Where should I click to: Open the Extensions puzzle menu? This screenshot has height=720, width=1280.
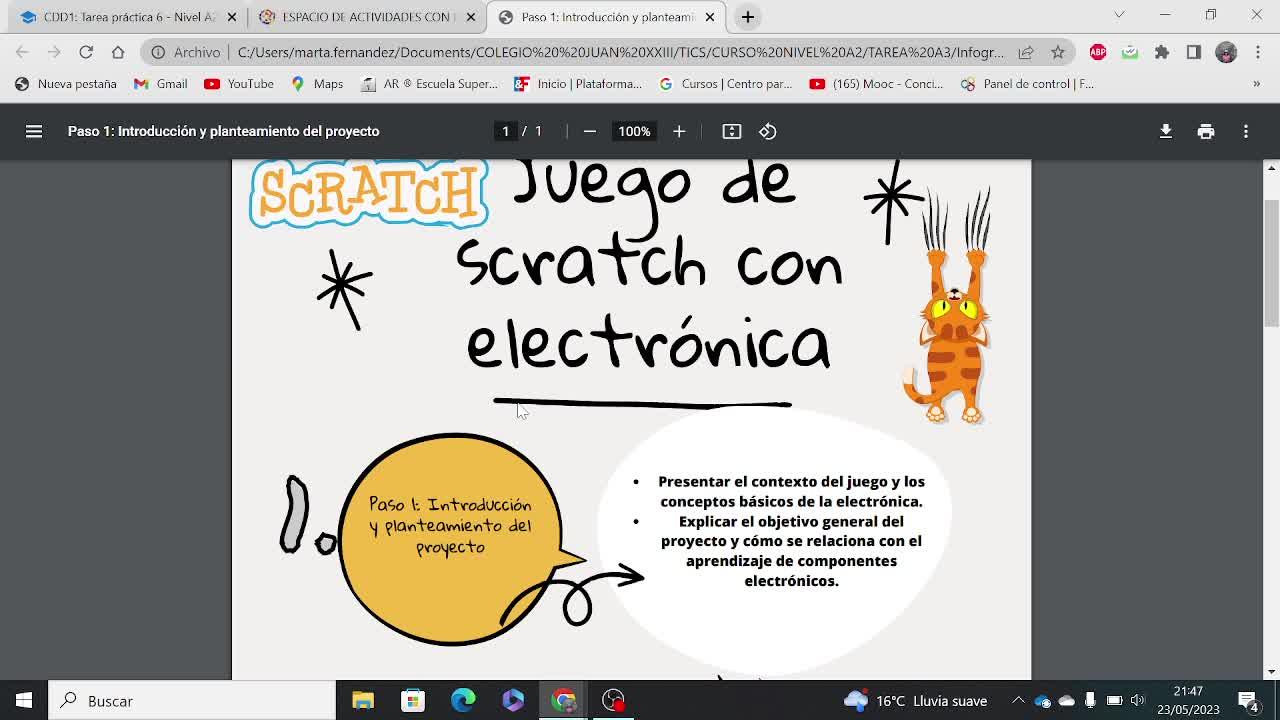[1162, 52]
